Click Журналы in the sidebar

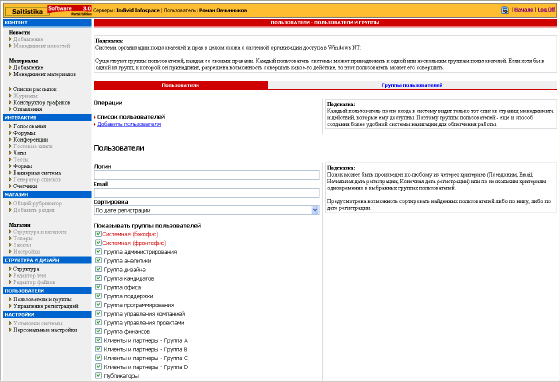[25, 96]
